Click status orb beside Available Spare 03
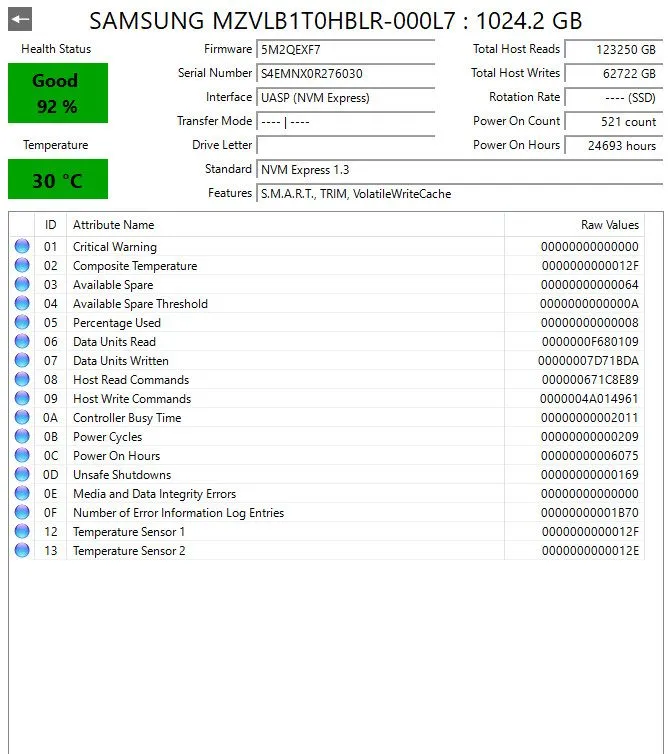This screenshot has height=754, width=668. click(22, 284)
